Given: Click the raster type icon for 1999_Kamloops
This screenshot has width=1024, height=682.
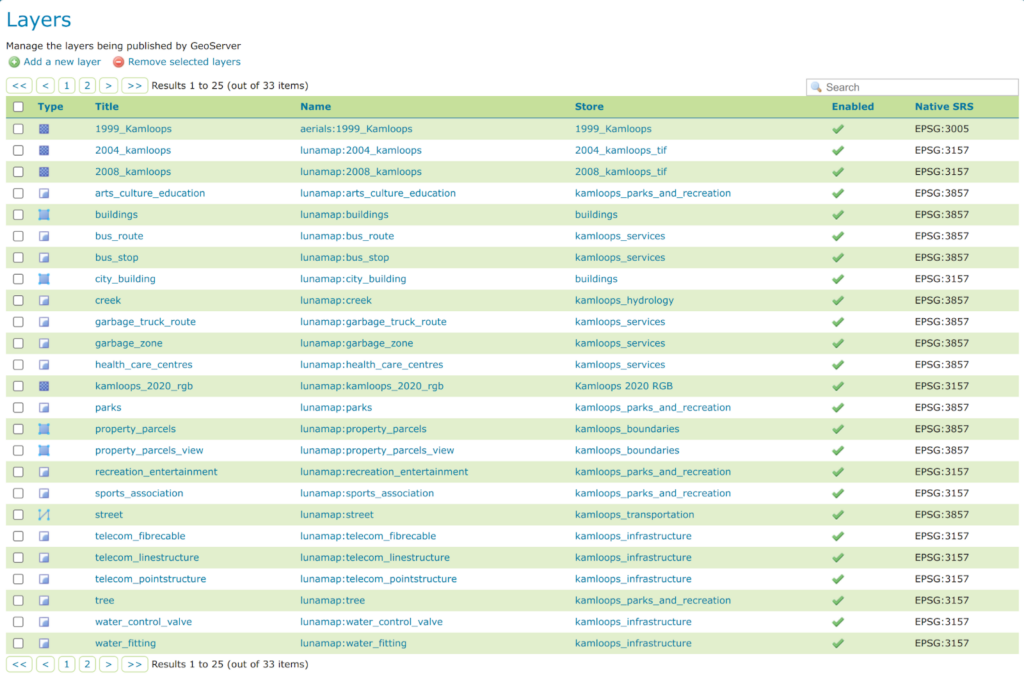Looking at the screenshot, I should click(x=44, y=129).
